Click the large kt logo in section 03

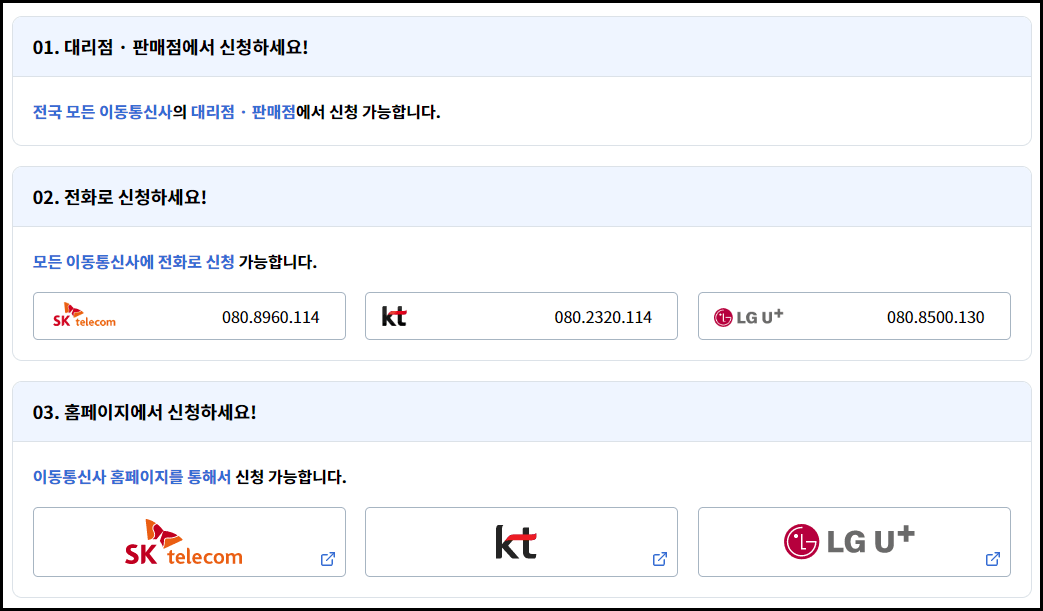(x=514, y=540)
